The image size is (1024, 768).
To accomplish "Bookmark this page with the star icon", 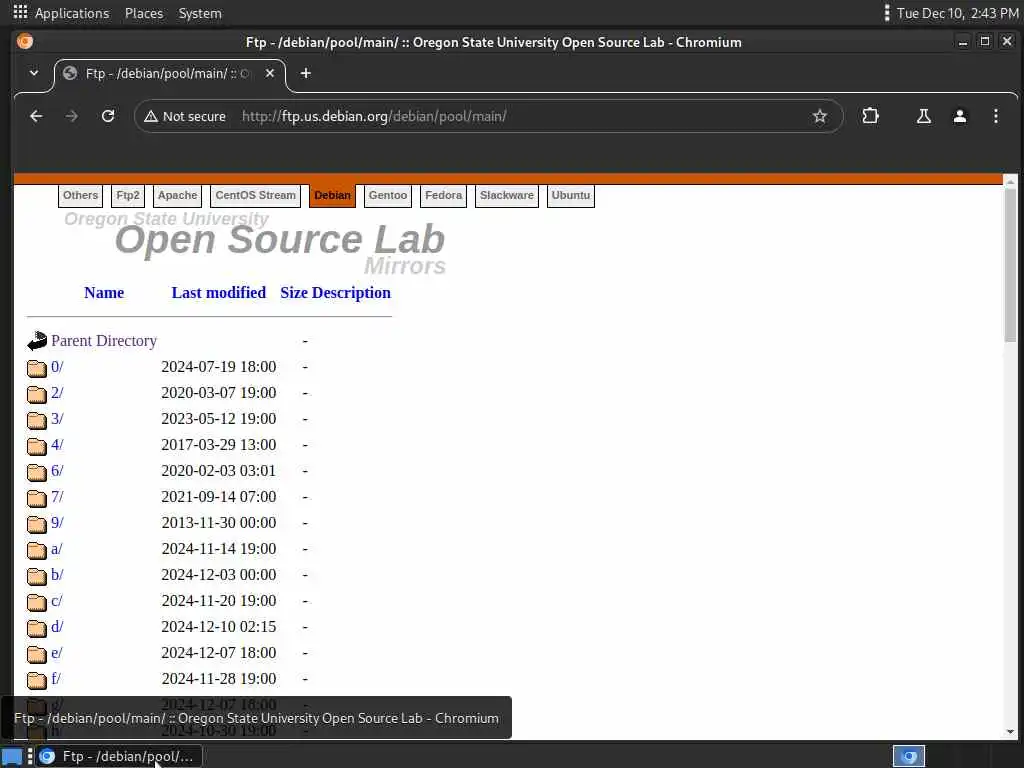I will coord(820,116).
